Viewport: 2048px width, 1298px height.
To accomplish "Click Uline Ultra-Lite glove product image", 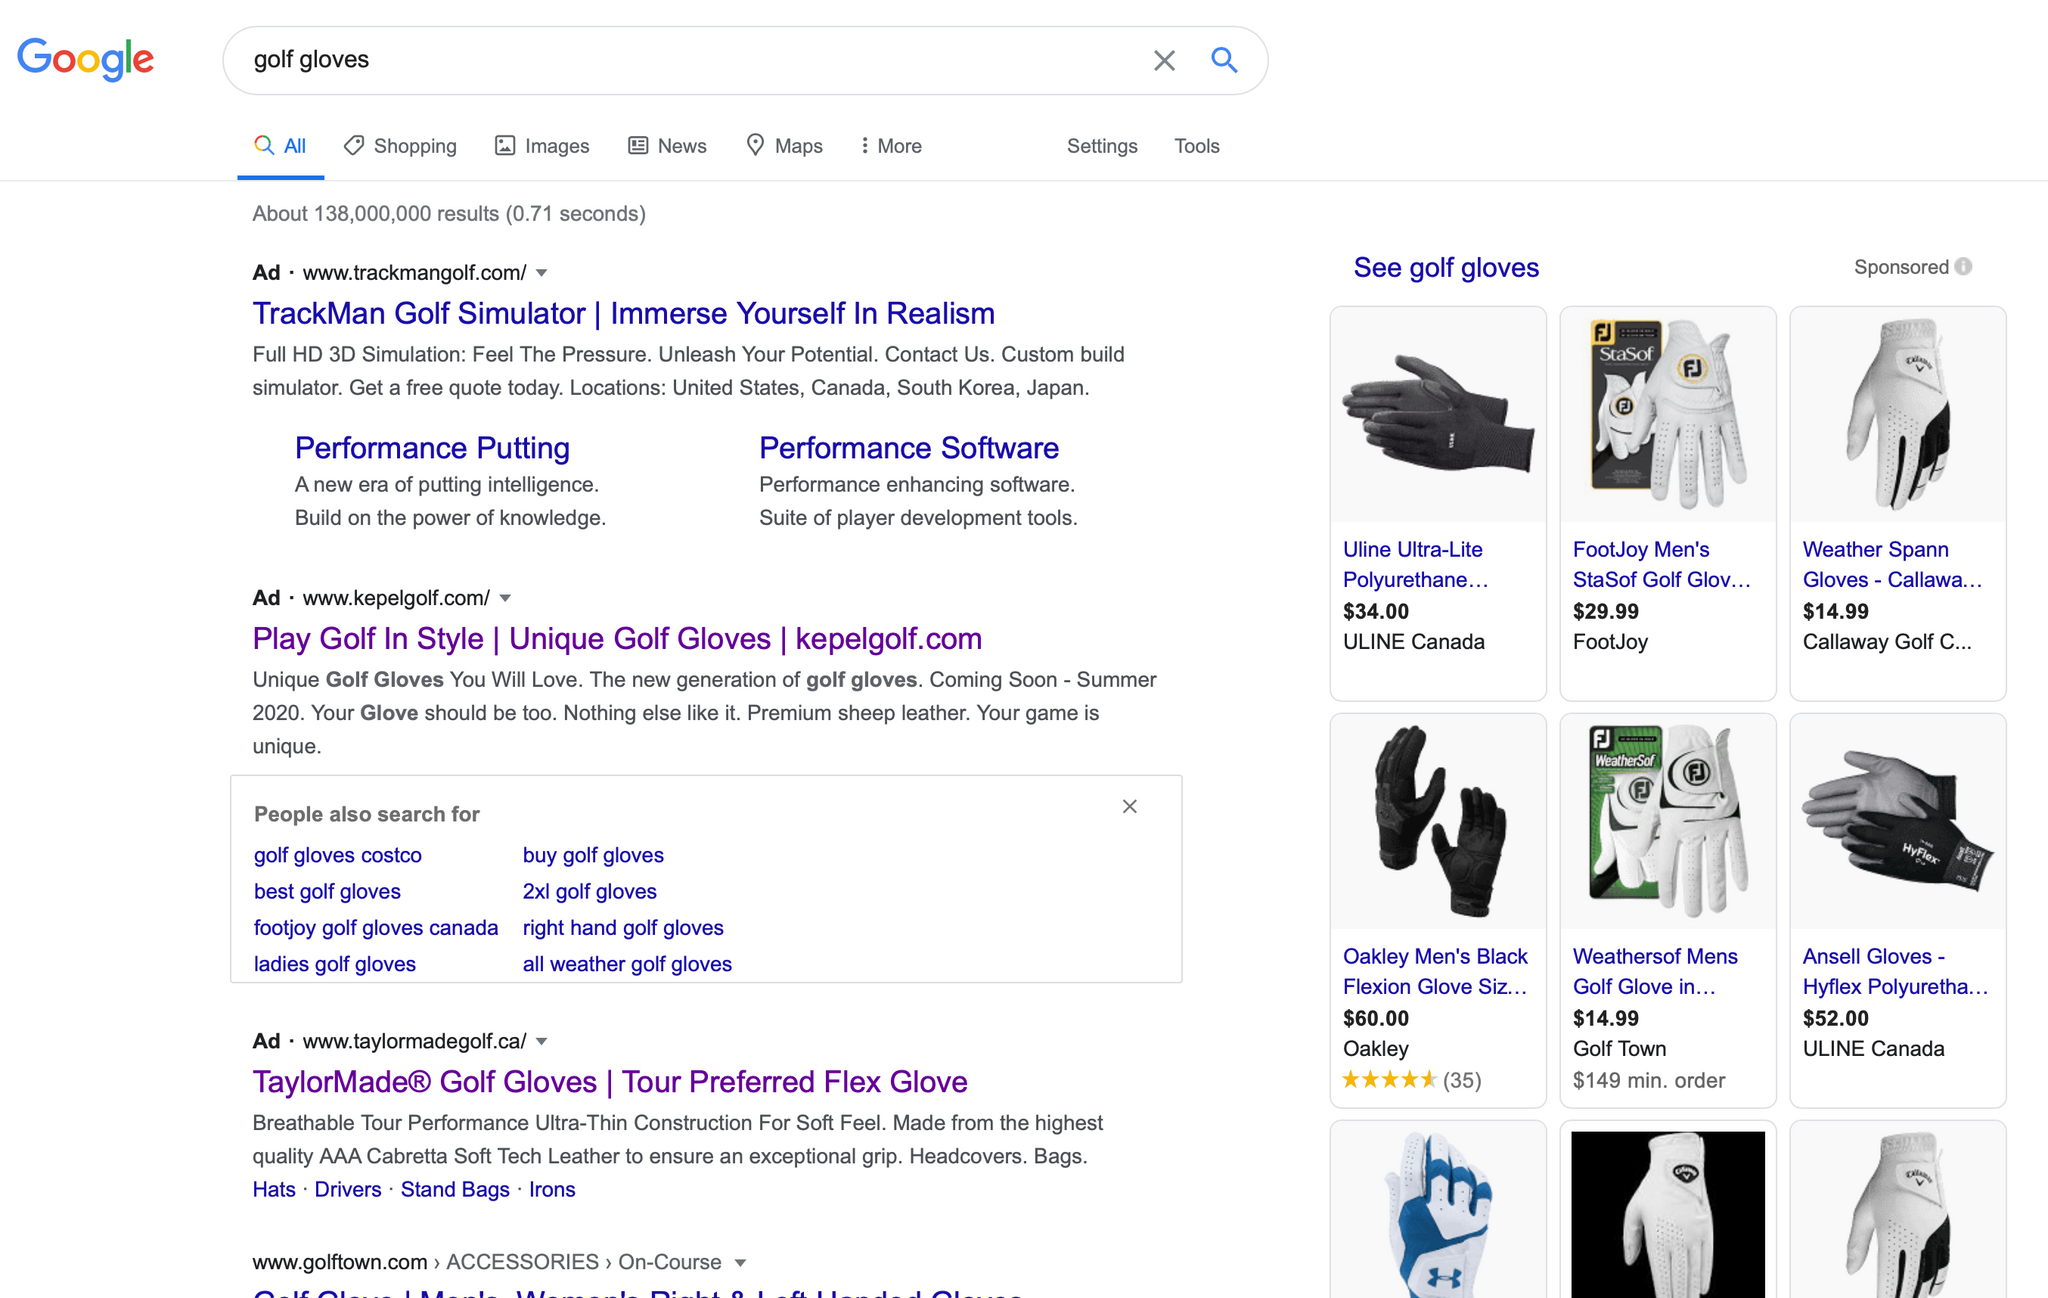I will [1438, 414].
